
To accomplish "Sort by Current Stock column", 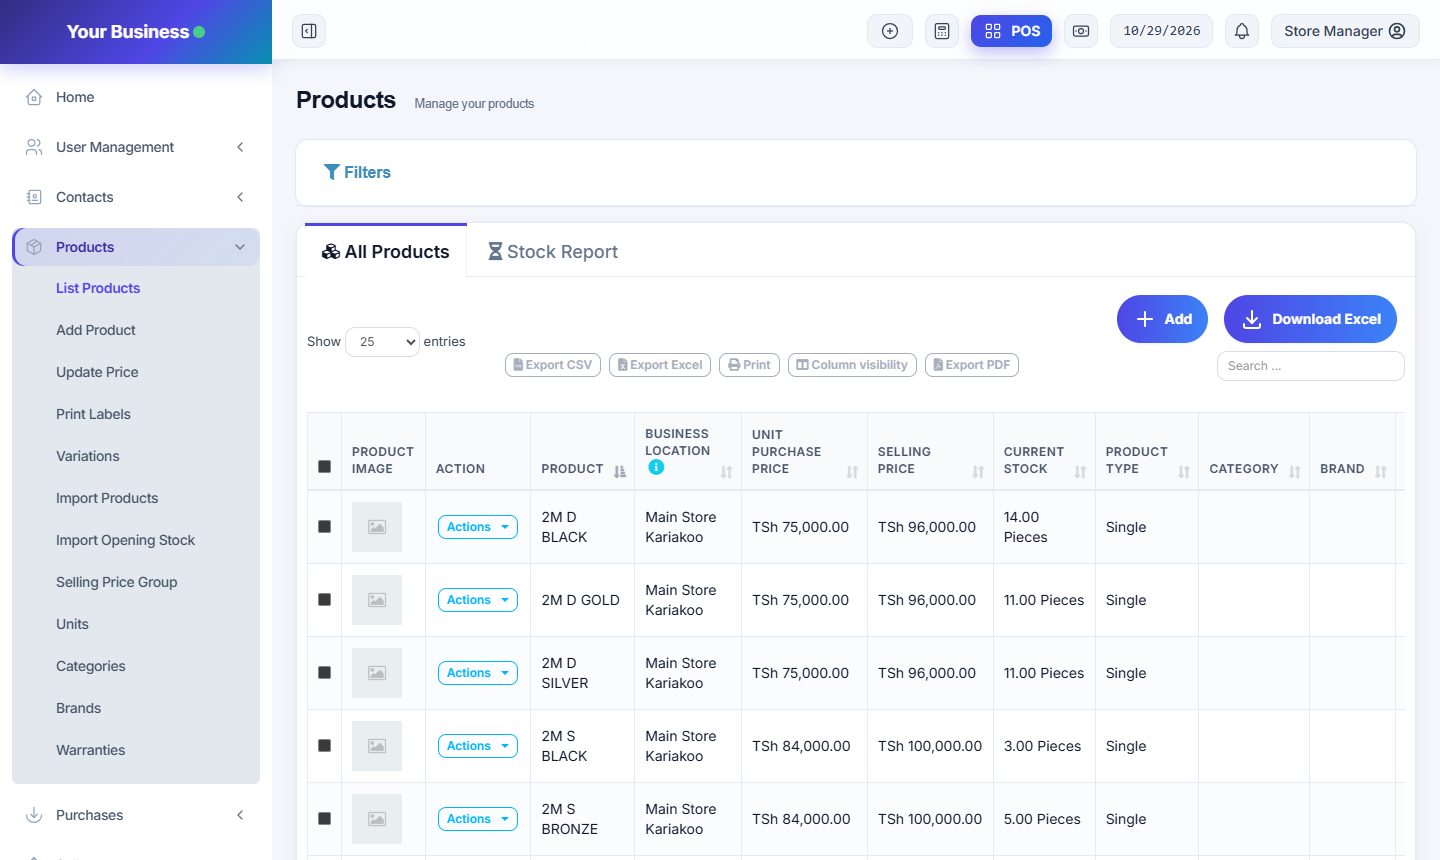I will pyautogui.click(x=1080, y=471).
